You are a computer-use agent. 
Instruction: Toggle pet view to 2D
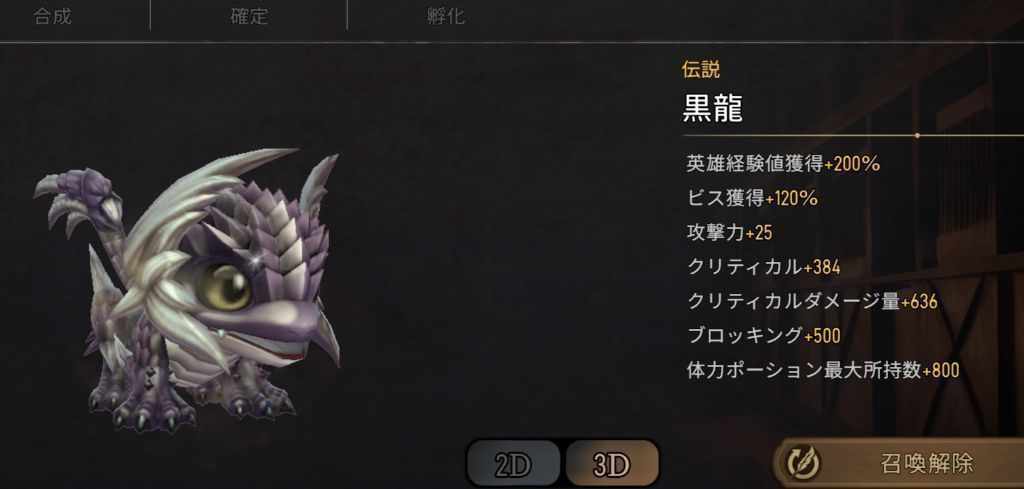click(513, 464)
